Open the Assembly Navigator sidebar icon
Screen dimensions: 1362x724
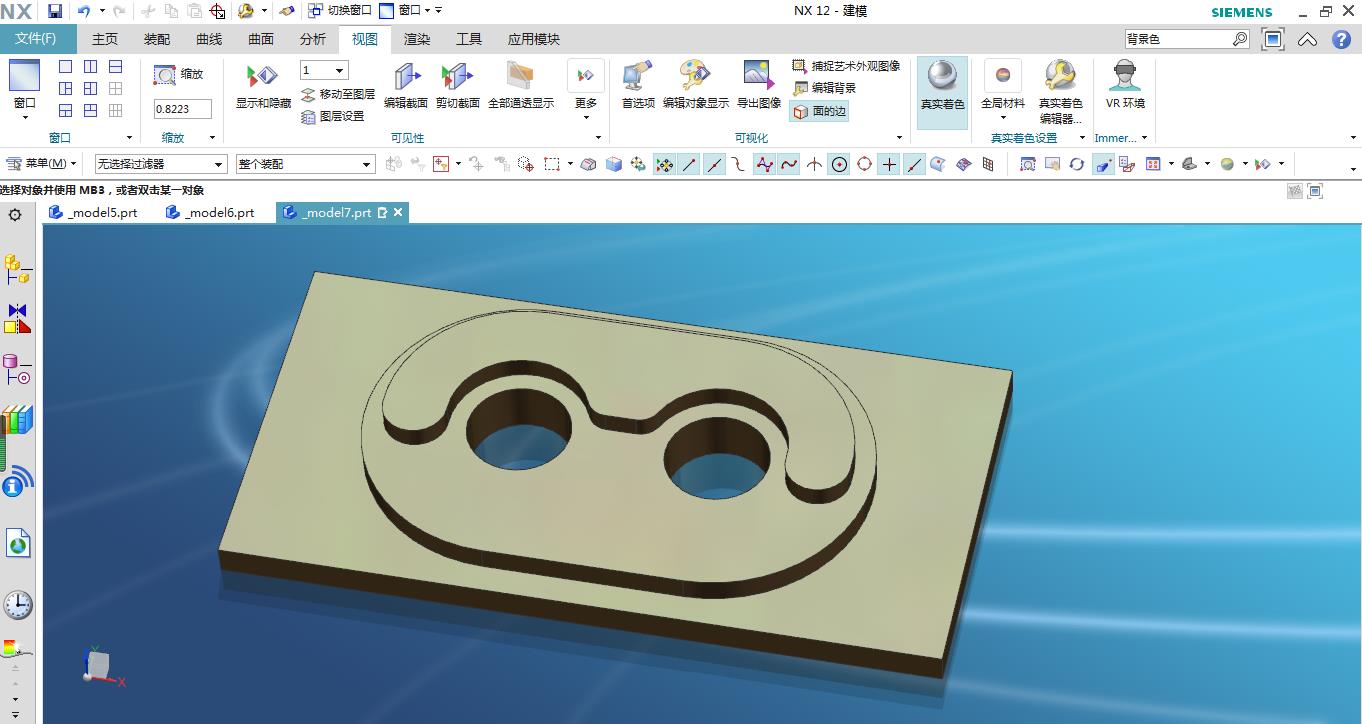(x=17, y=269)
